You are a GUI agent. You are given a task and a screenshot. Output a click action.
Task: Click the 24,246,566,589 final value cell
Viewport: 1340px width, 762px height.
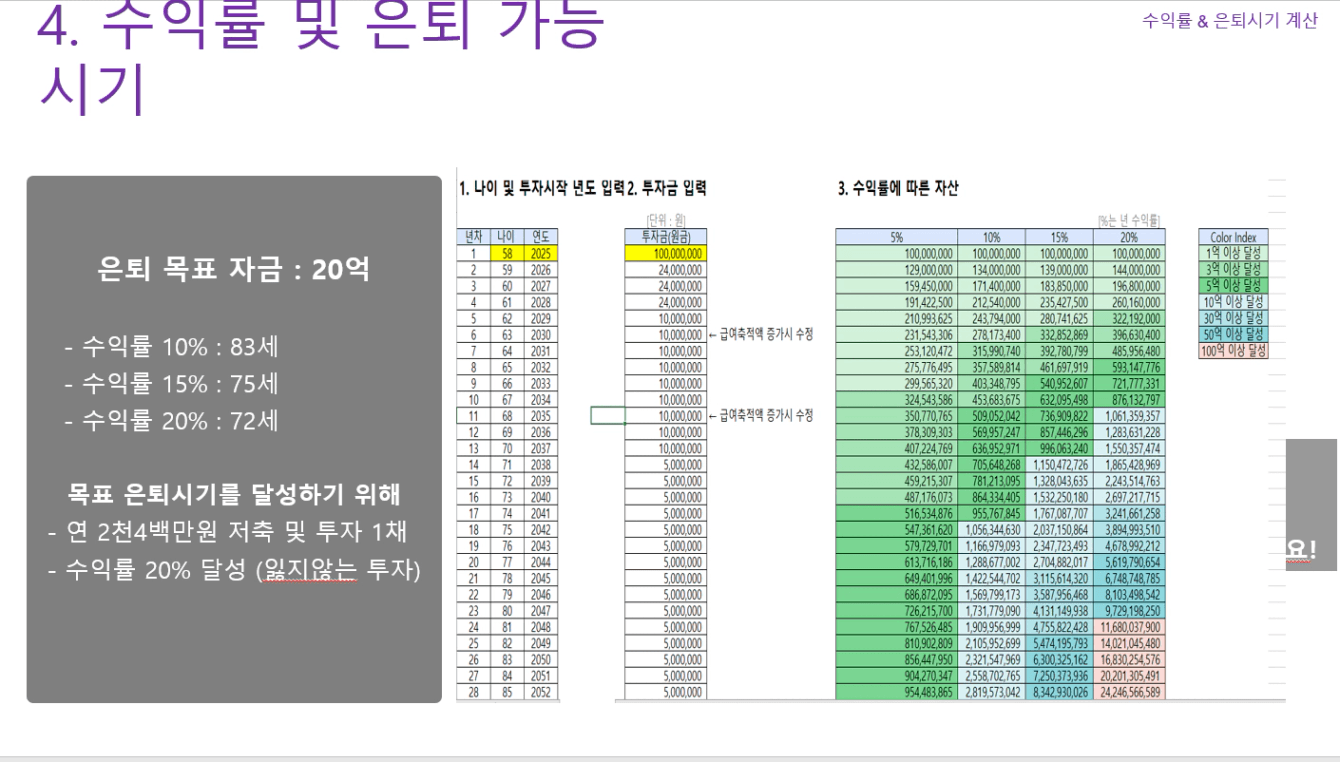(1130, 692)
